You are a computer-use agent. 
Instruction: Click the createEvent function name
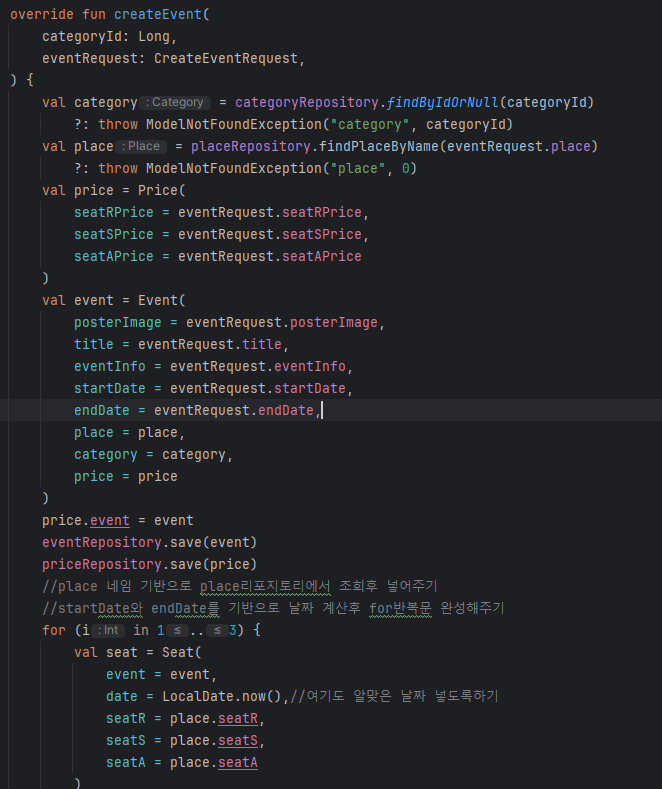click(x=157, y=14)
